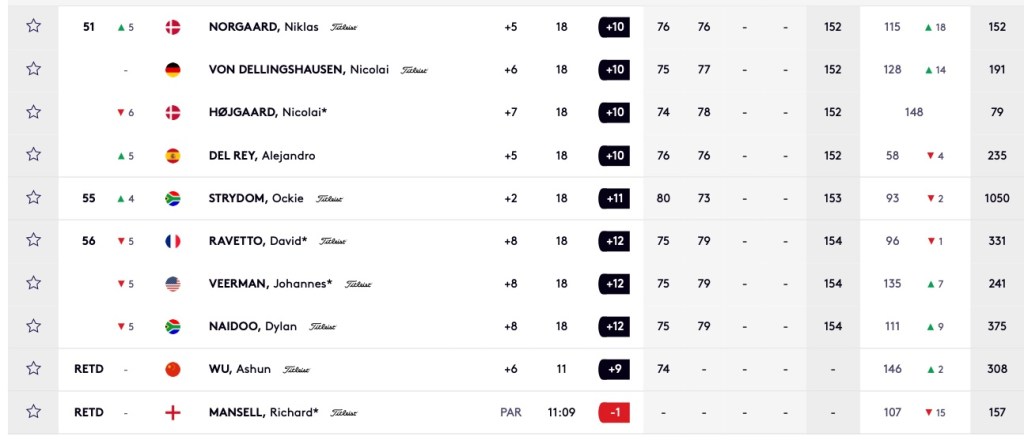Click Titleist logo next to Wu
Screen dimensions: 1024x444
(x=297, y=369)
